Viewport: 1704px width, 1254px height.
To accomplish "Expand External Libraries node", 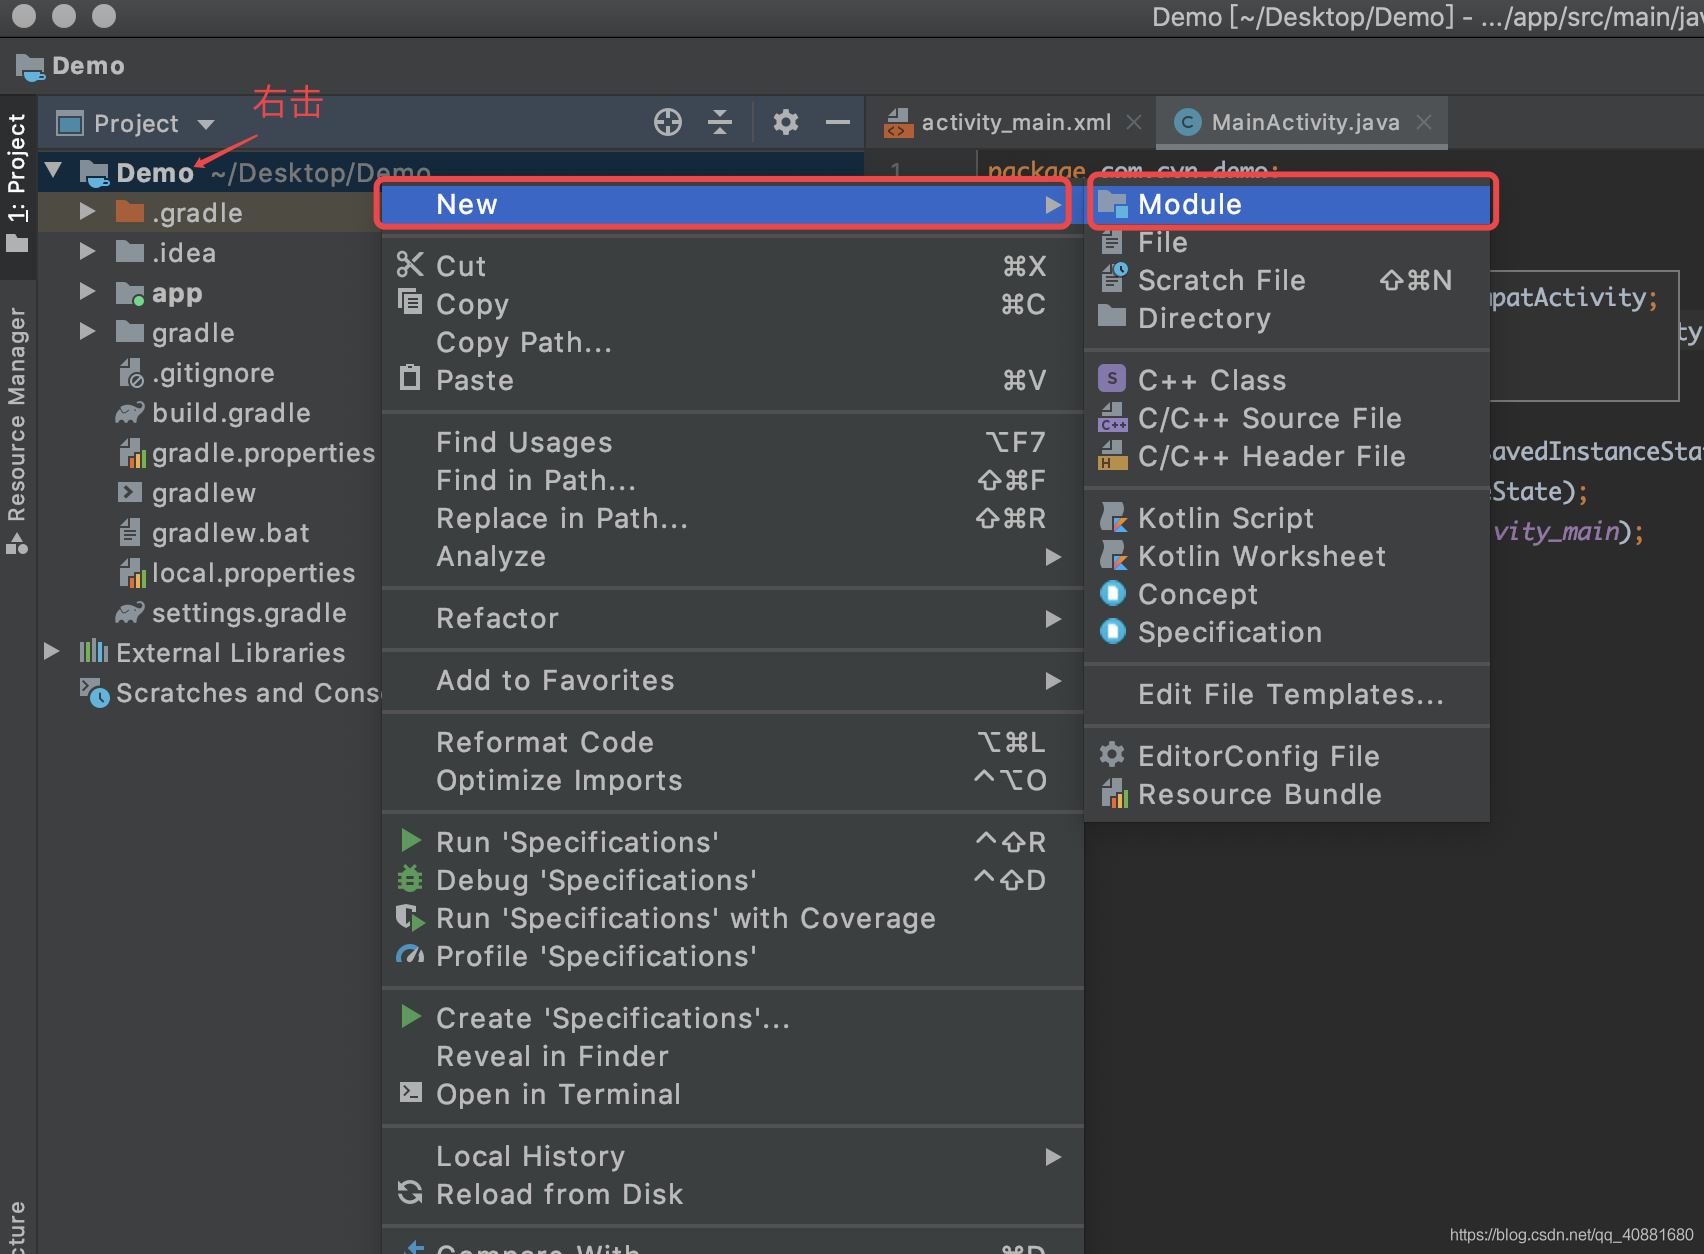I will click(x=52, y=652).
